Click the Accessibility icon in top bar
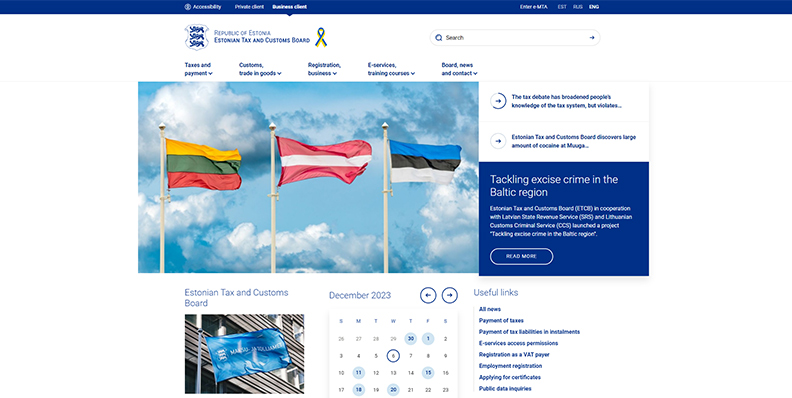 187,7
